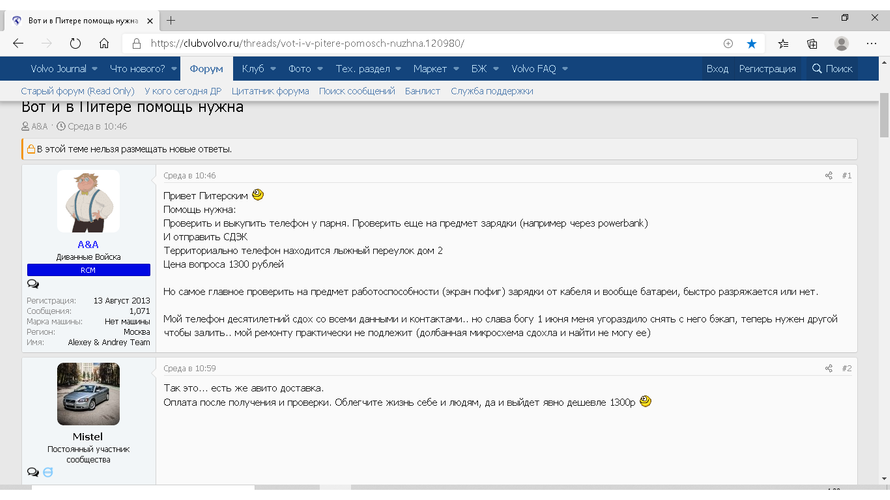This screenshot has height=500, width=890.
Task: Click the share icon on post #2
Action: coord(828,369)
